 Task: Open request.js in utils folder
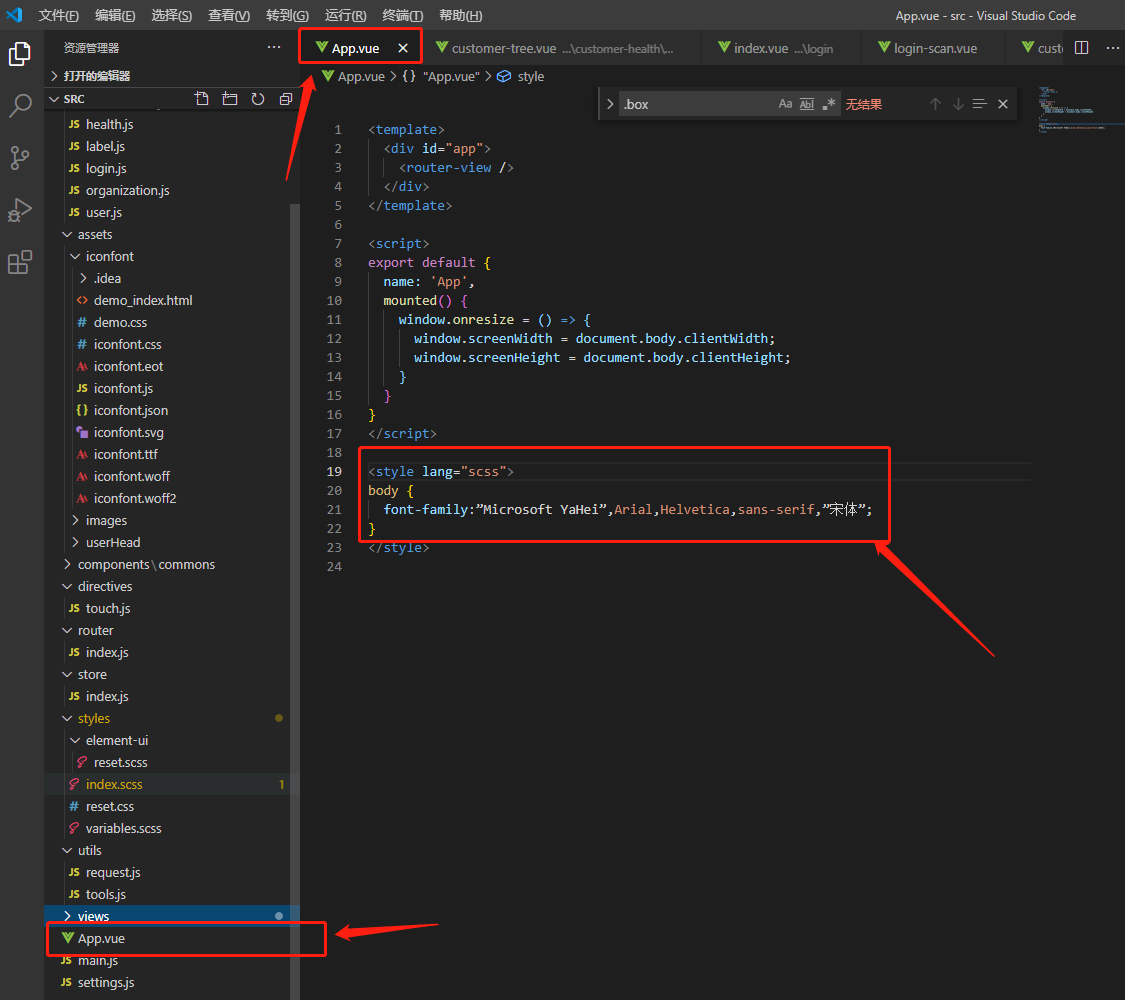pos(172,872)
